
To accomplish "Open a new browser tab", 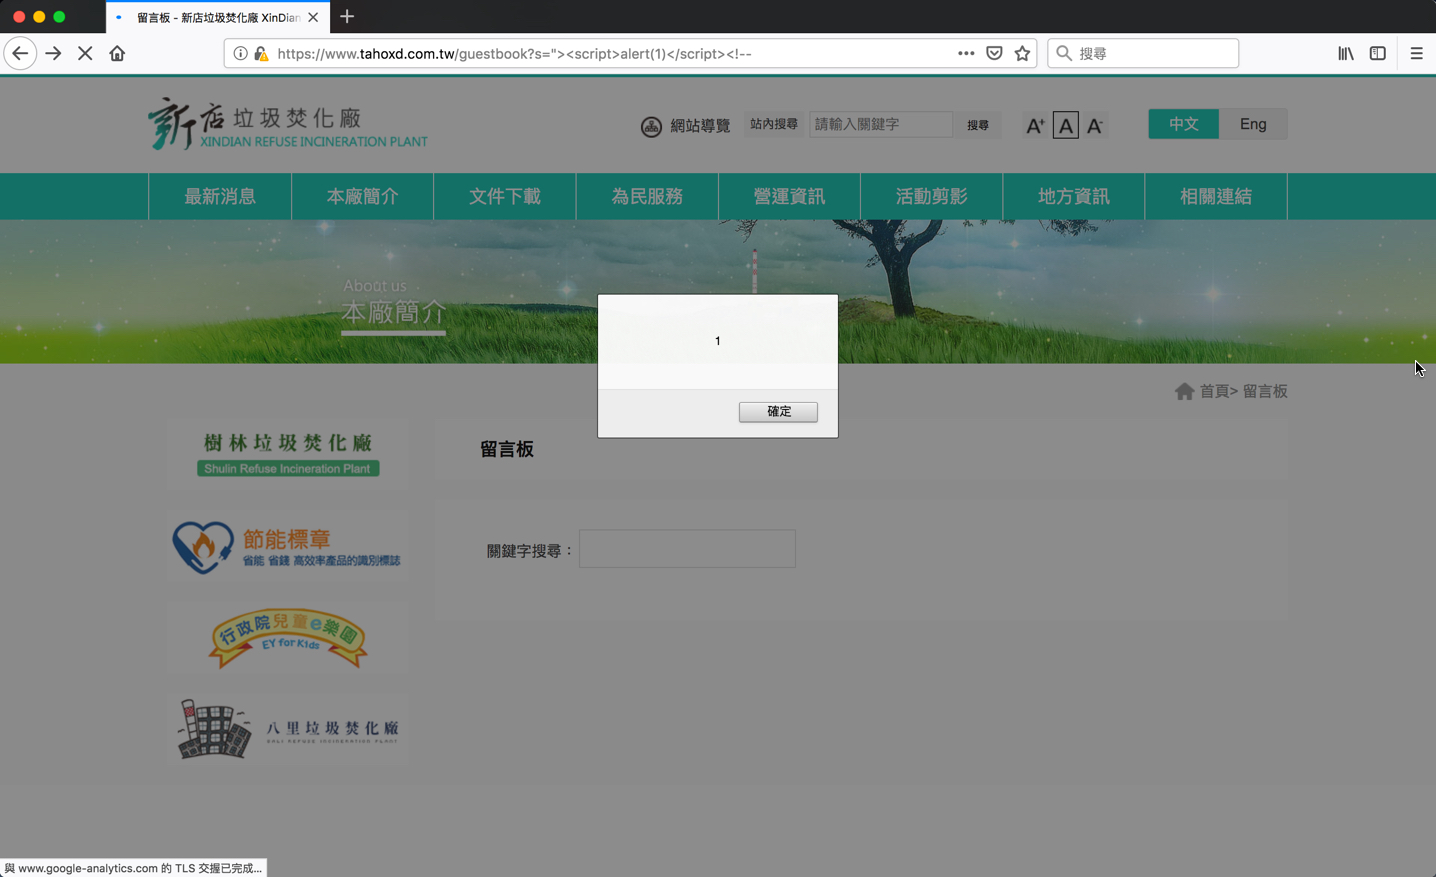I will [x=347, y=17].
